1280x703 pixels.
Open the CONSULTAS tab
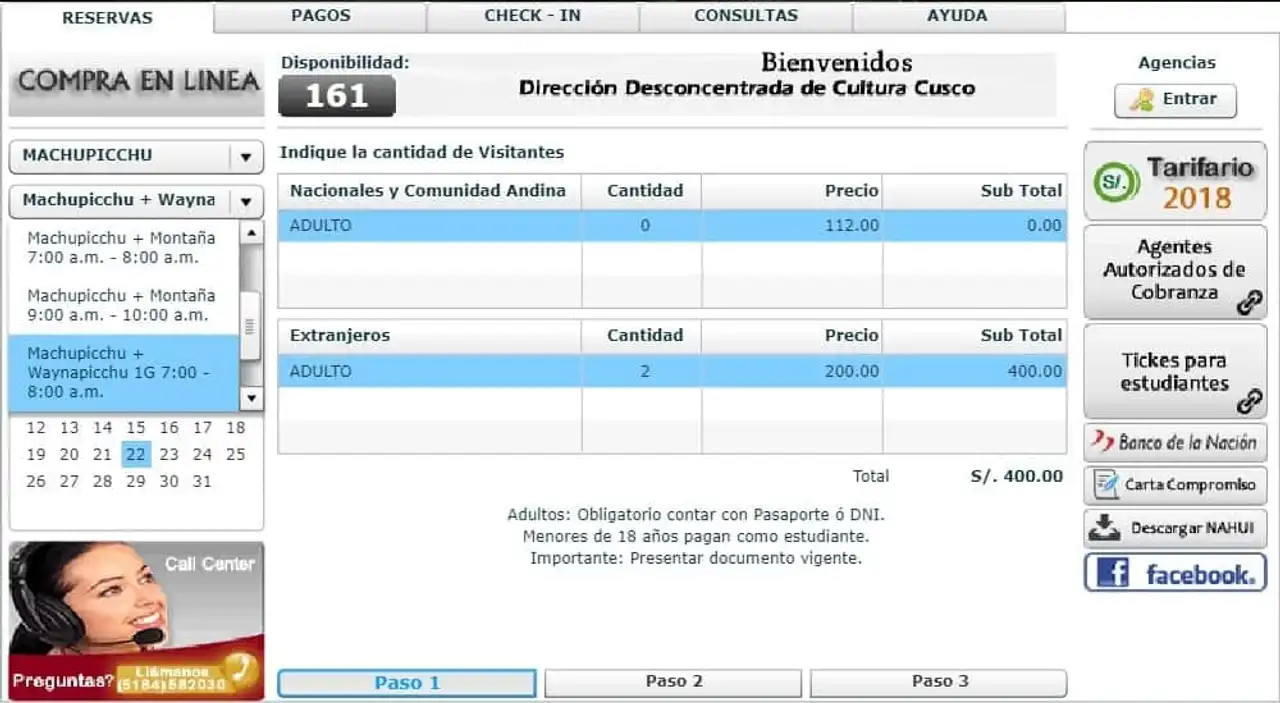pyautogui.click(x=746, y=16)
